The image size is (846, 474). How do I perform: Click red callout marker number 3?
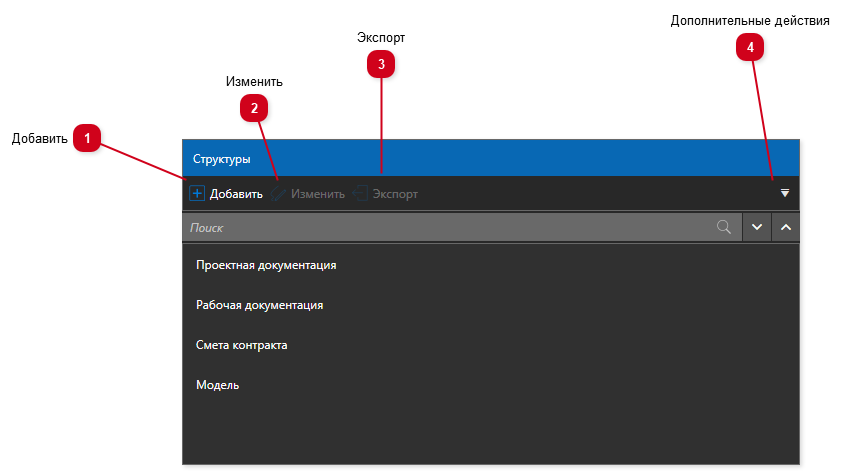pos(381,65)
